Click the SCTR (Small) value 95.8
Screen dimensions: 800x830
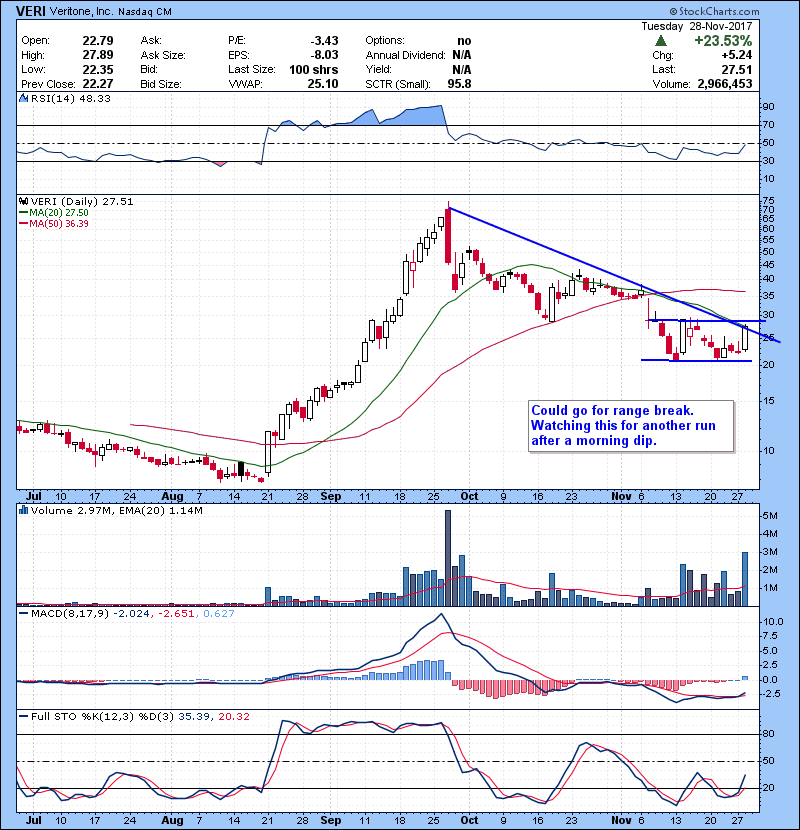459,84
